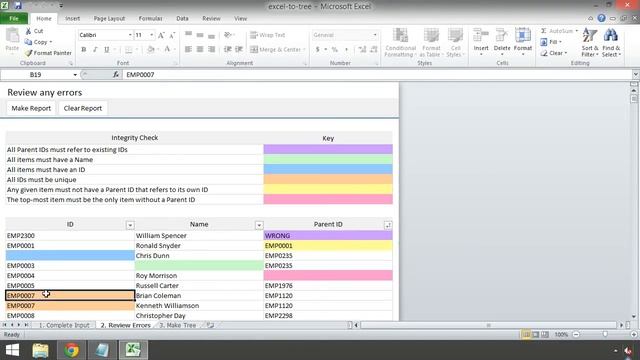Open Parent ID column filter dropdown

coord(388,225)
